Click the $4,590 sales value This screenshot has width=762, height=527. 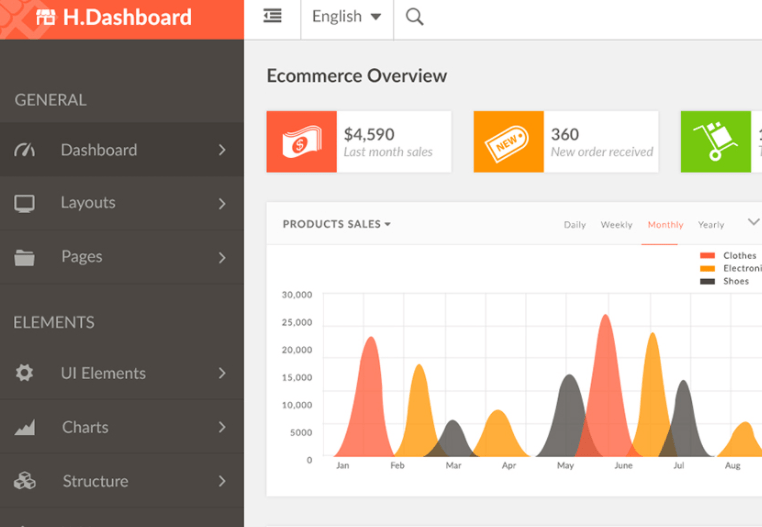pyautogui.click(x=369, y=134)
